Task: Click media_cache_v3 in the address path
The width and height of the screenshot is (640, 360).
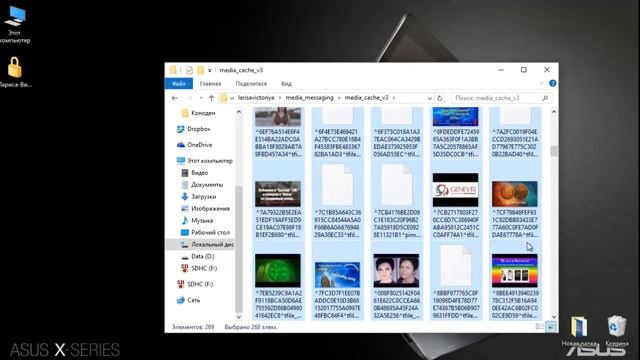Action: 366,98
